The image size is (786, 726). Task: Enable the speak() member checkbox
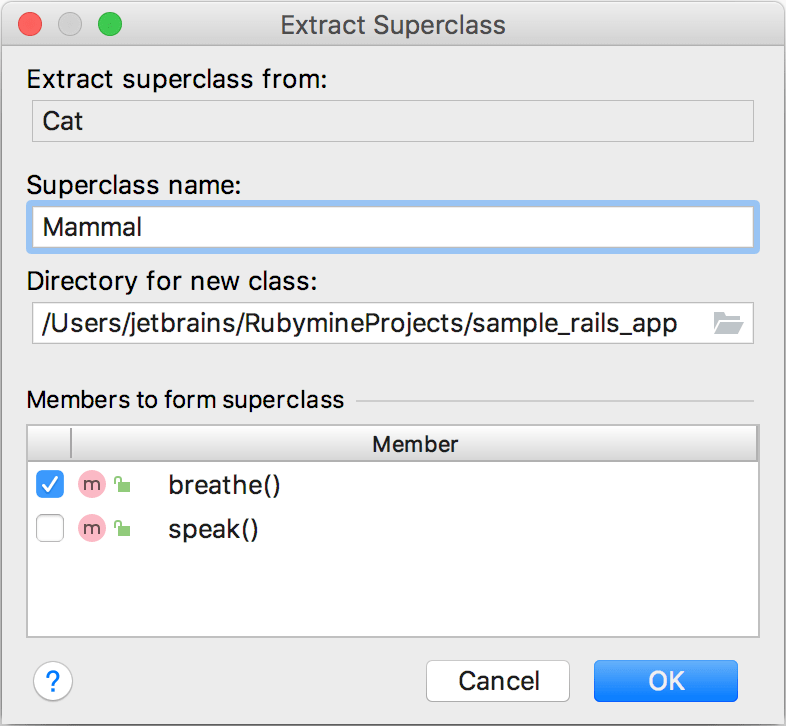pyautogui.click(x=50, y=529)
